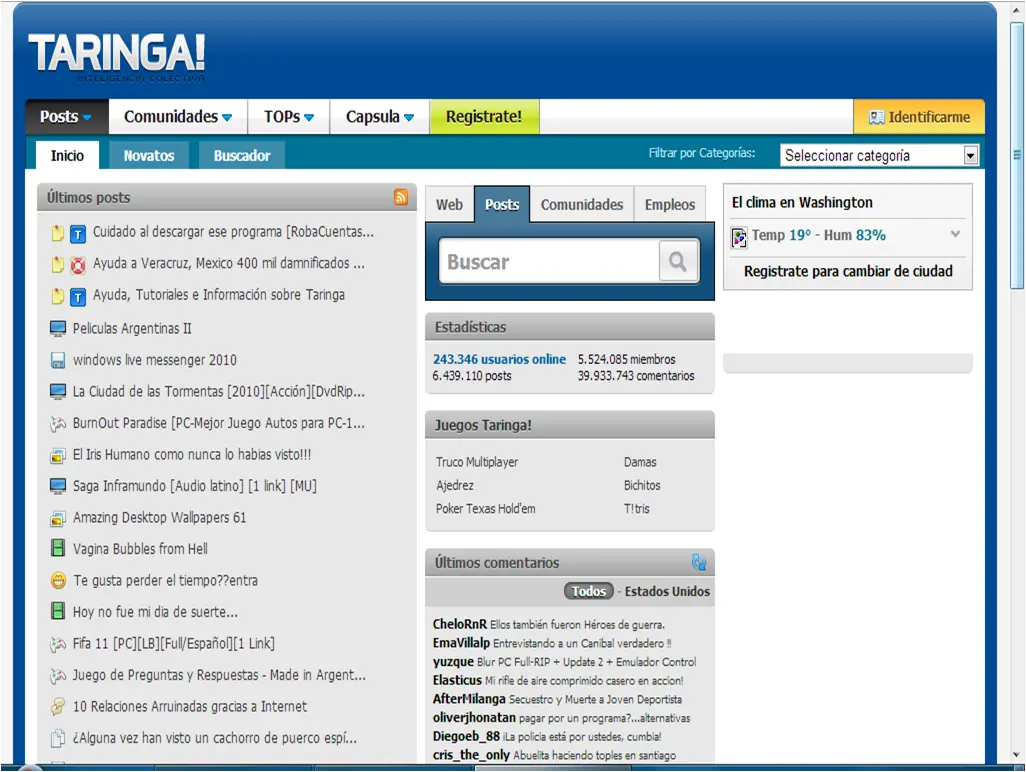Select the Todos comments filter

(x=589, y=591)
